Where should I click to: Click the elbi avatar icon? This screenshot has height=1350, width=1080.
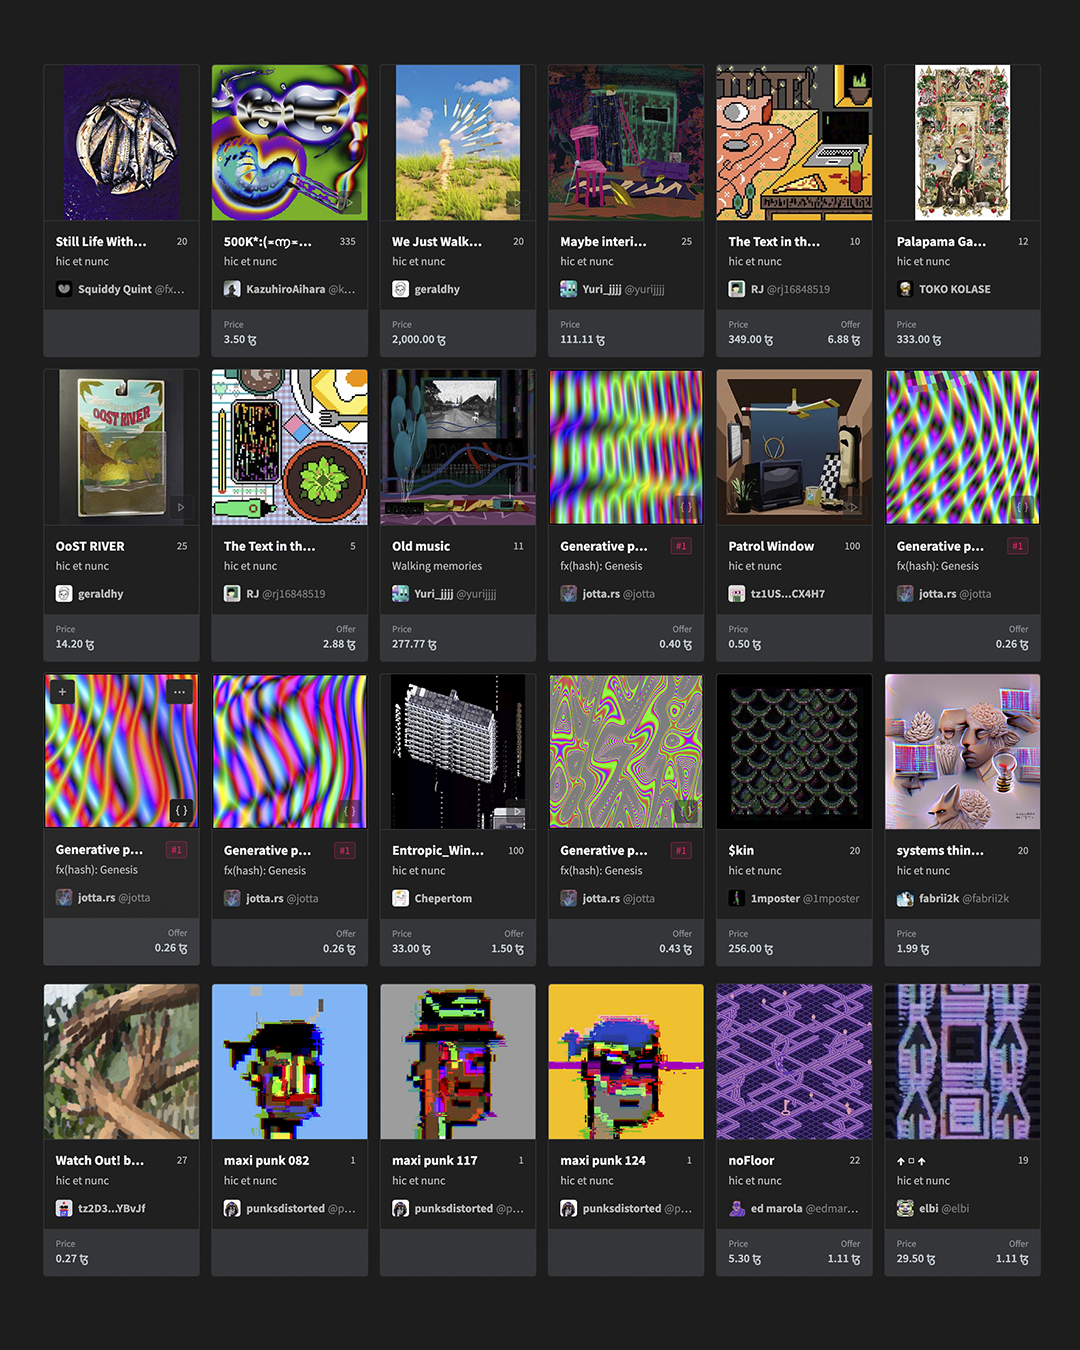[905, 1208]
